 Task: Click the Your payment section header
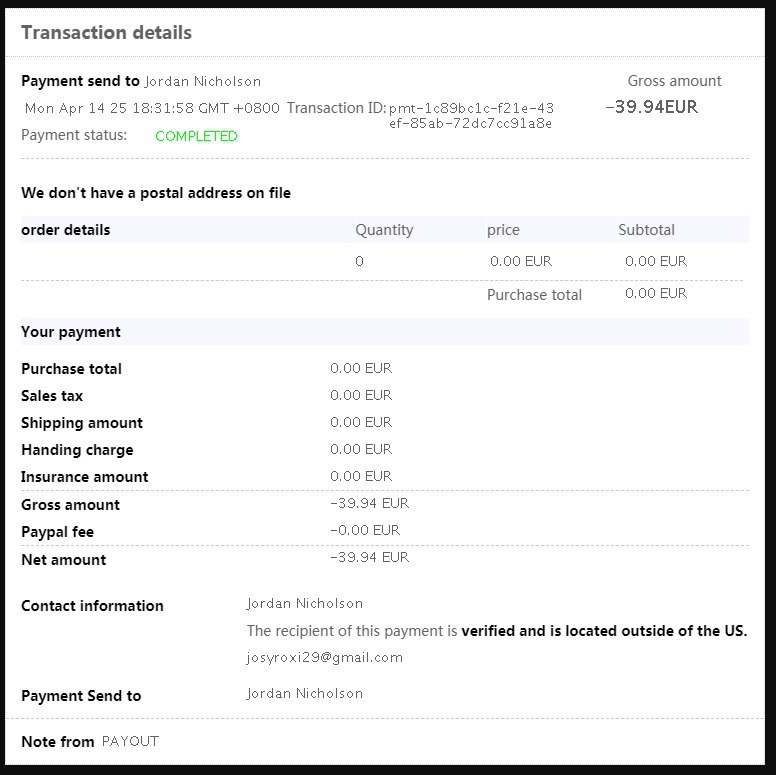click(x=71, y=332)
